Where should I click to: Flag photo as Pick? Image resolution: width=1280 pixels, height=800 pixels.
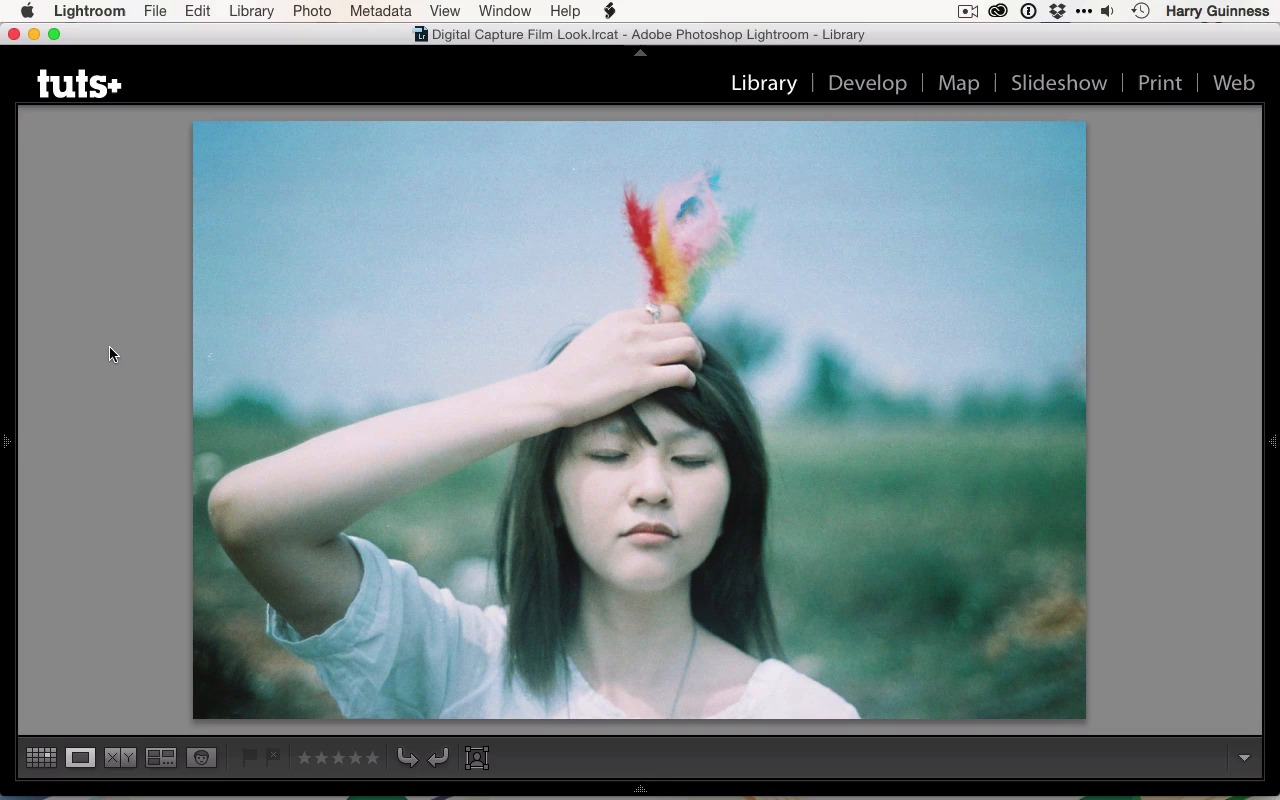250,758
